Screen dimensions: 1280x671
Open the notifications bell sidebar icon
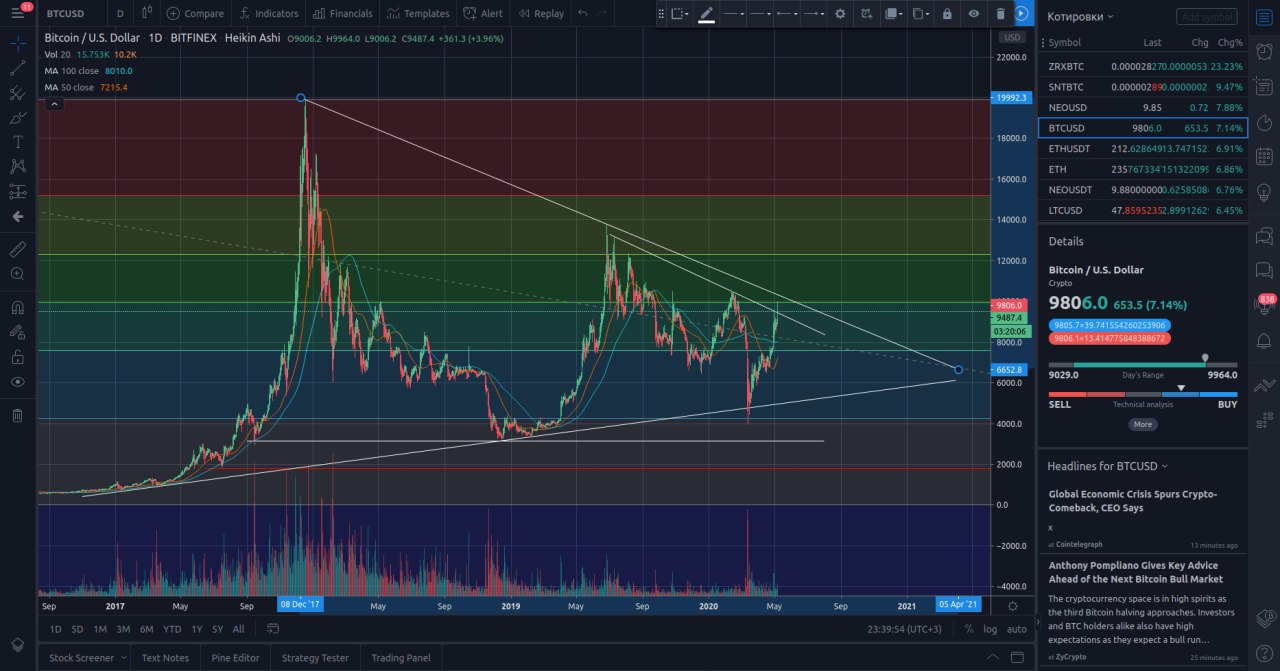(1264, 342)
